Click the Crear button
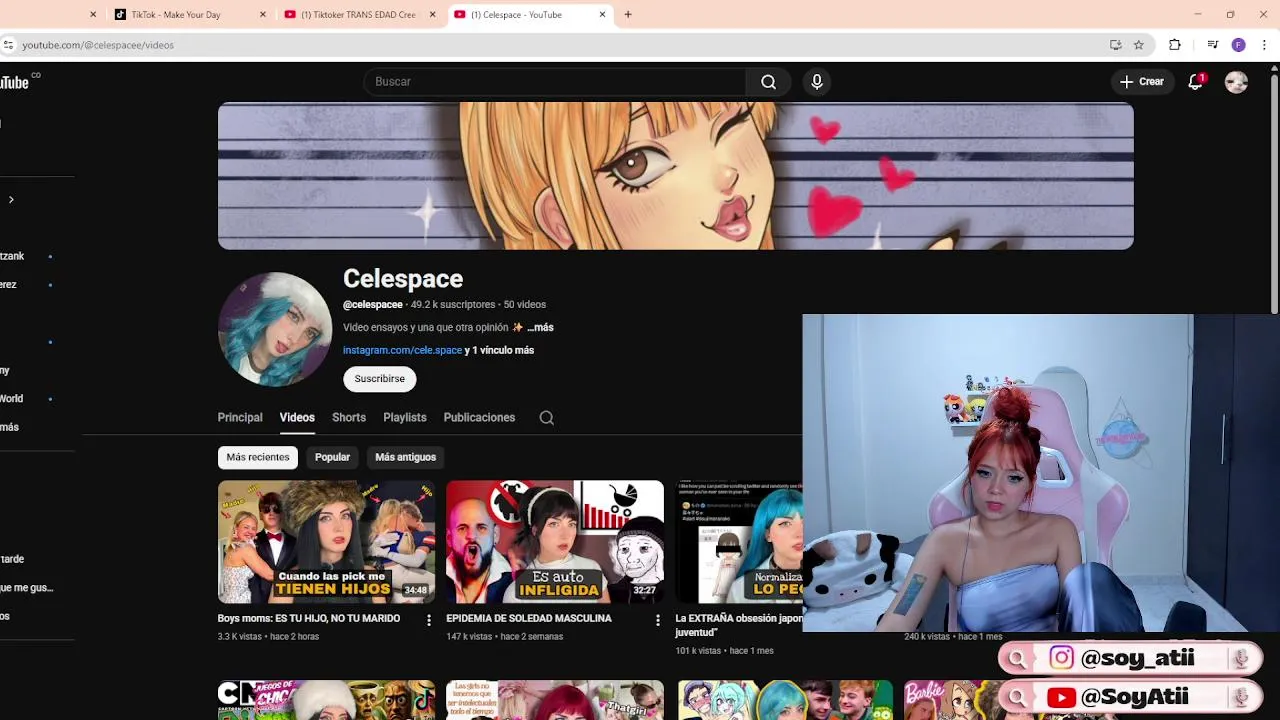Viewport: 1280px width, 720px height. click(x=1141, y=82)
